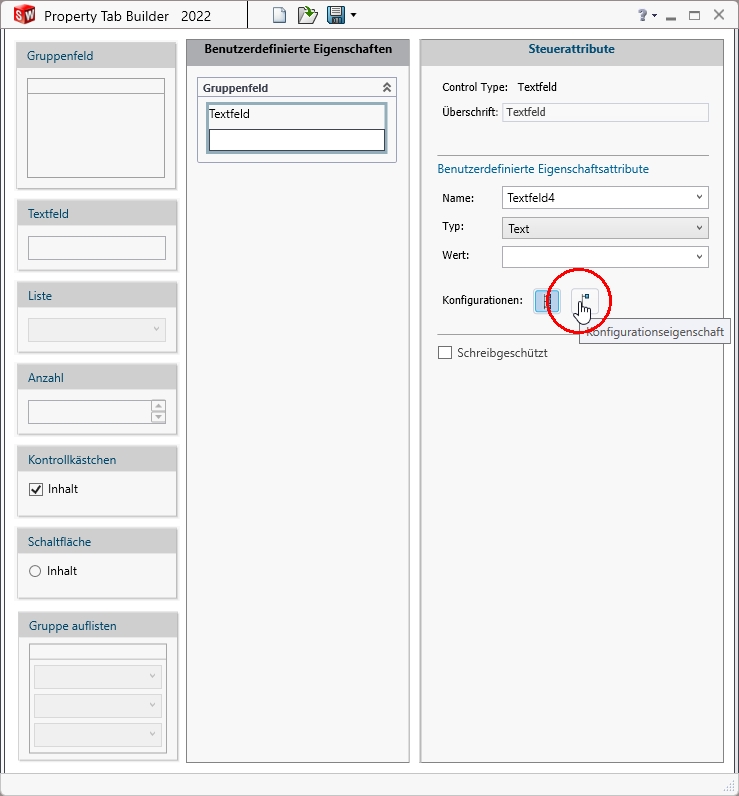Open the sample Liste dropdown in palette
The image size is (739, 796).
pyautogui.click(x=97, y=330)
